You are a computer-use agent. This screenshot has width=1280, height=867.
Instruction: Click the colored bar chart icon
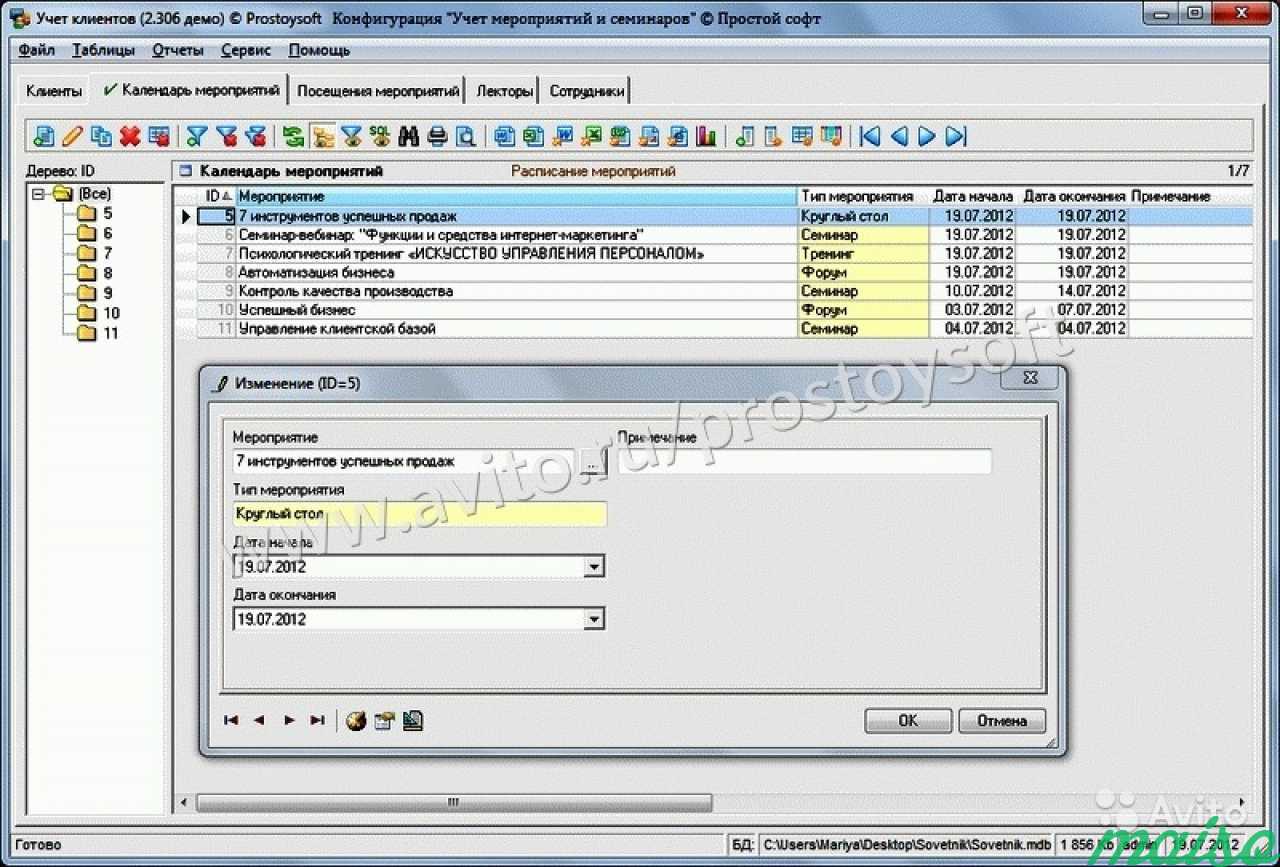point(706,136)
